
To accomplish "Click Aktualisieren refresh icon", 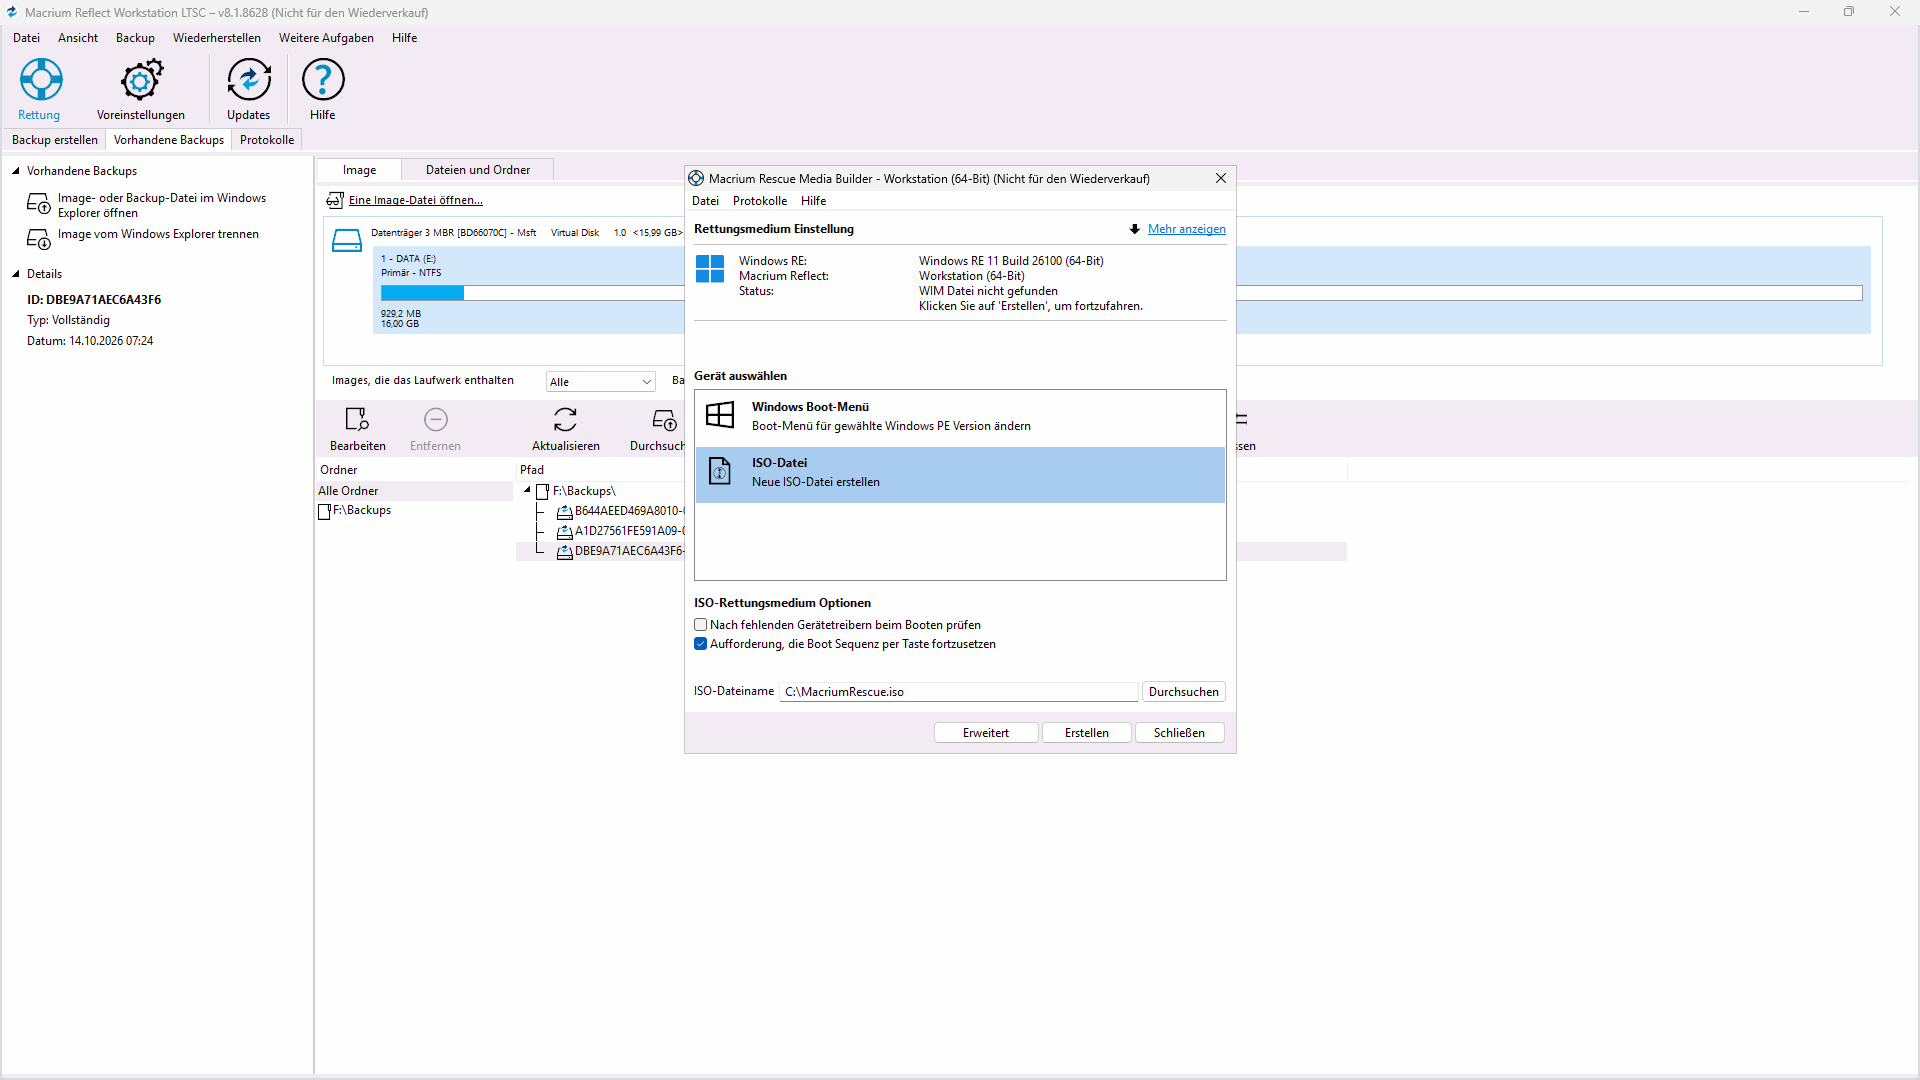I will tap(565, 419).
